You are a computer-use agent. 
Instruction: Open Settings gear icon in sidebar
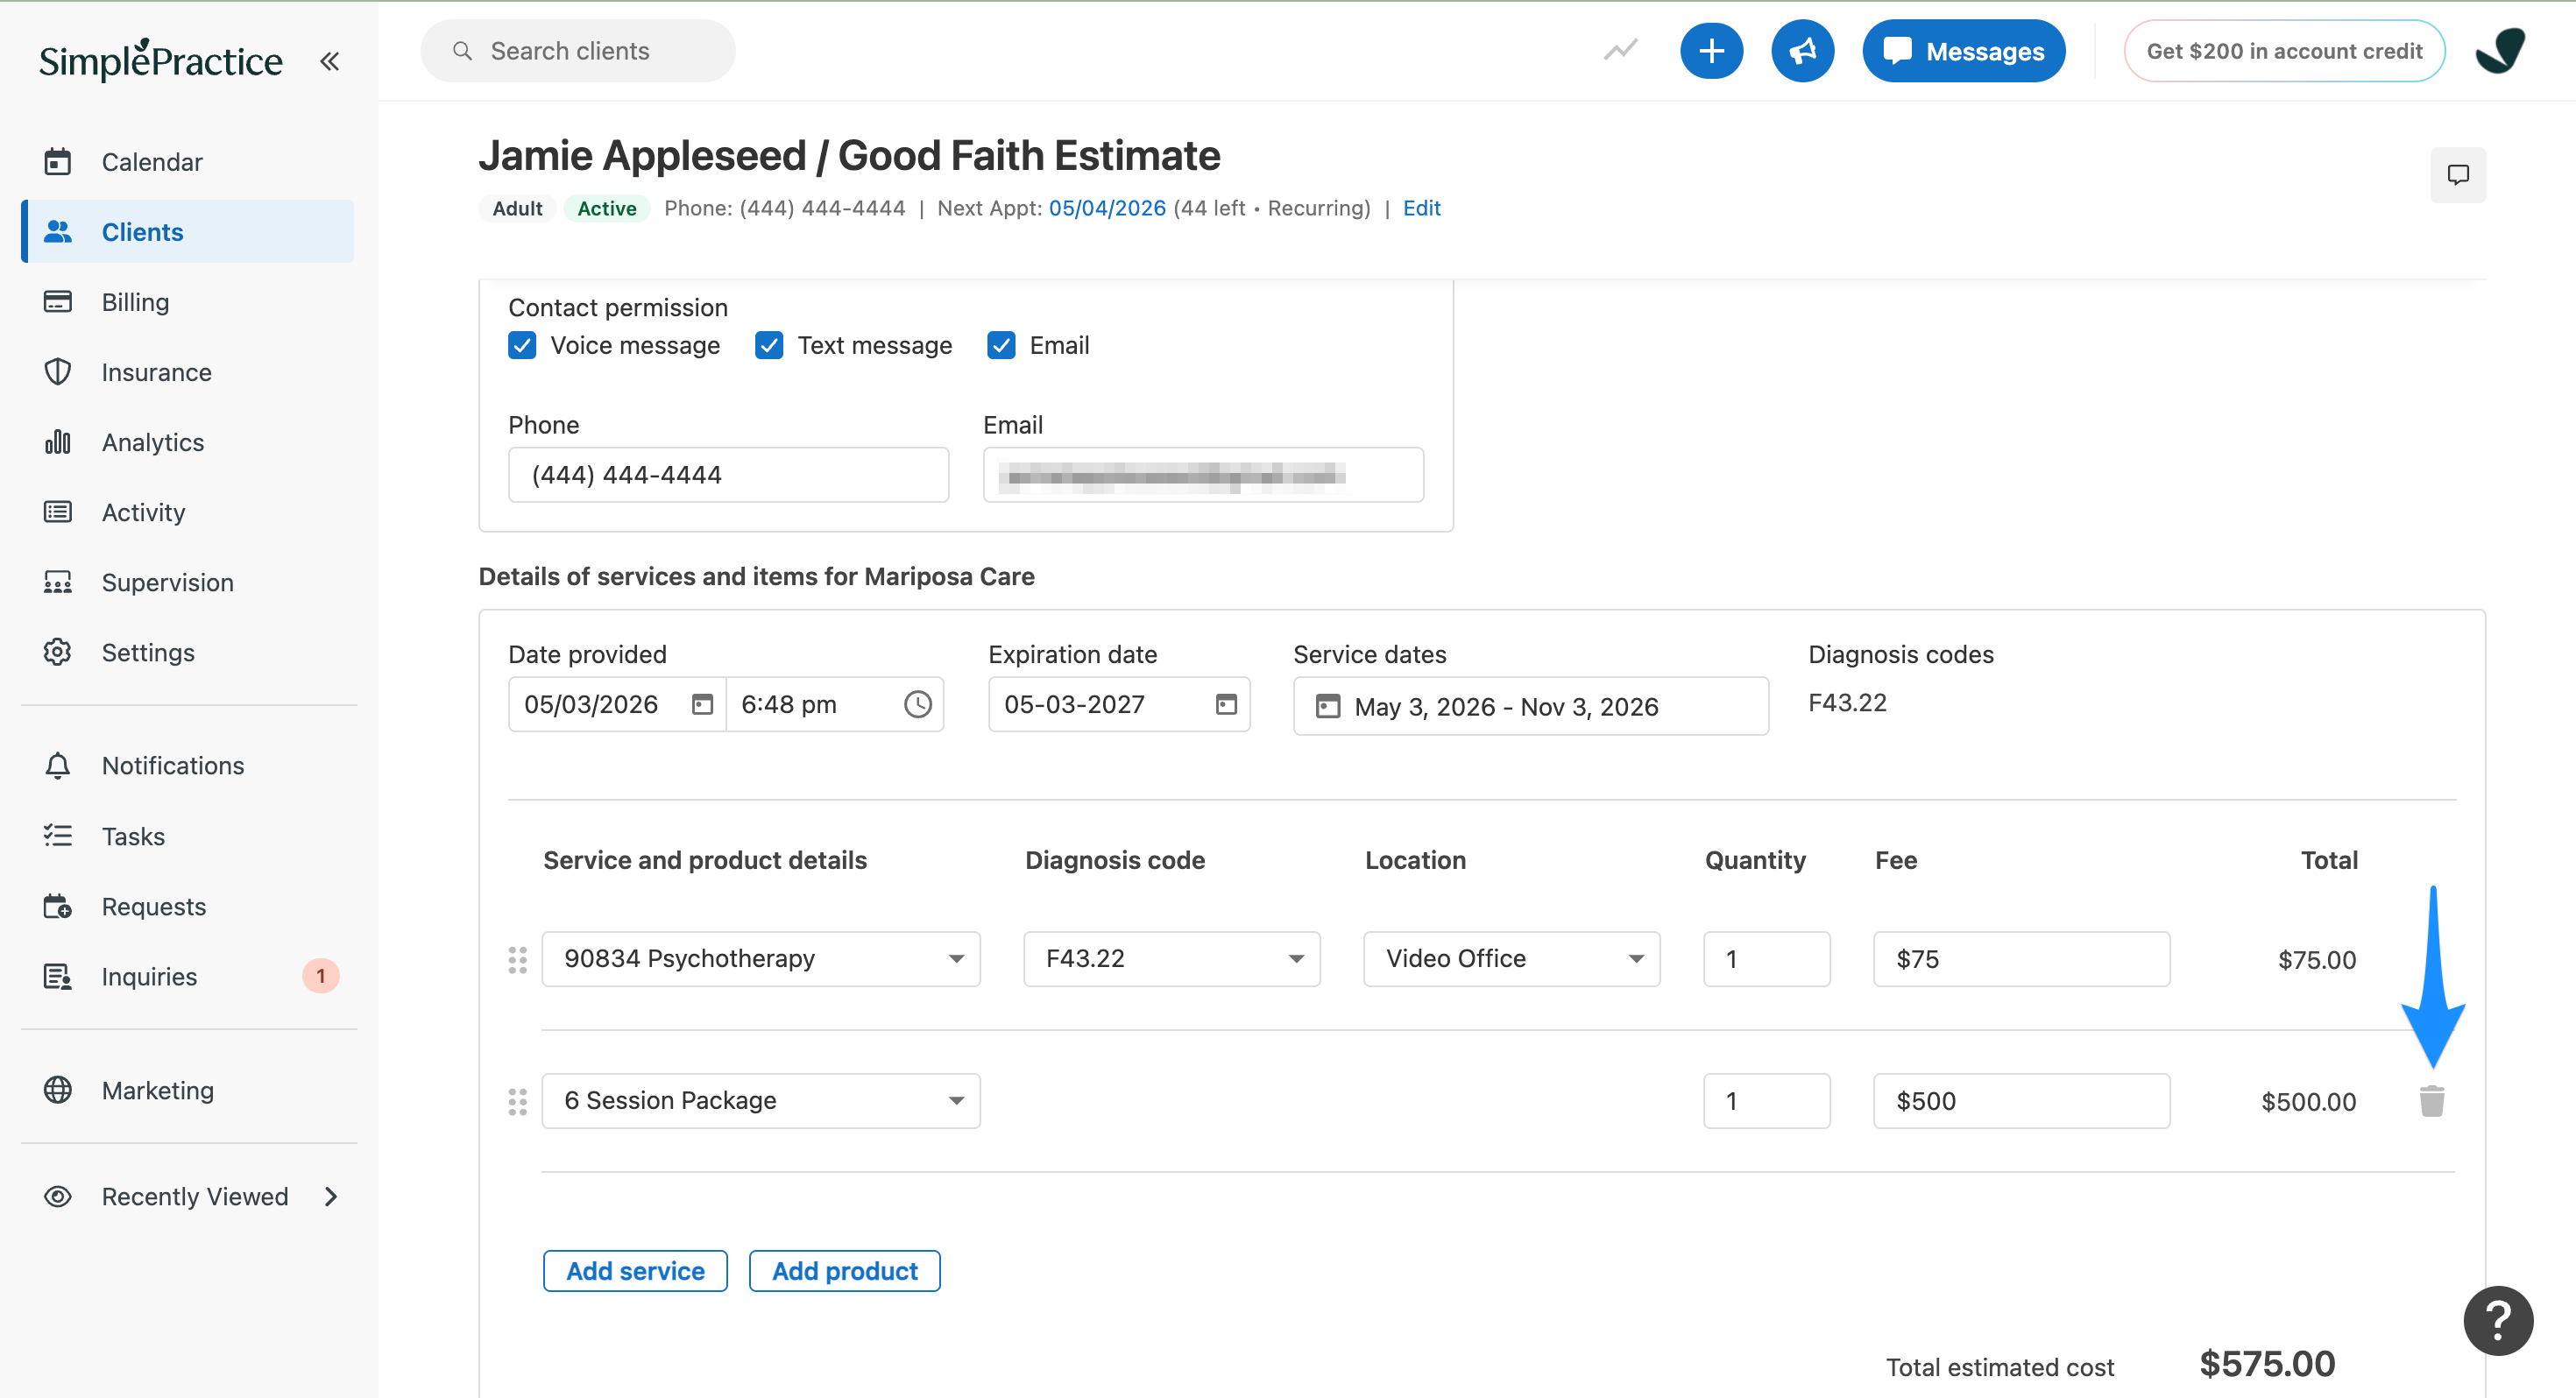tap(58, 652)
